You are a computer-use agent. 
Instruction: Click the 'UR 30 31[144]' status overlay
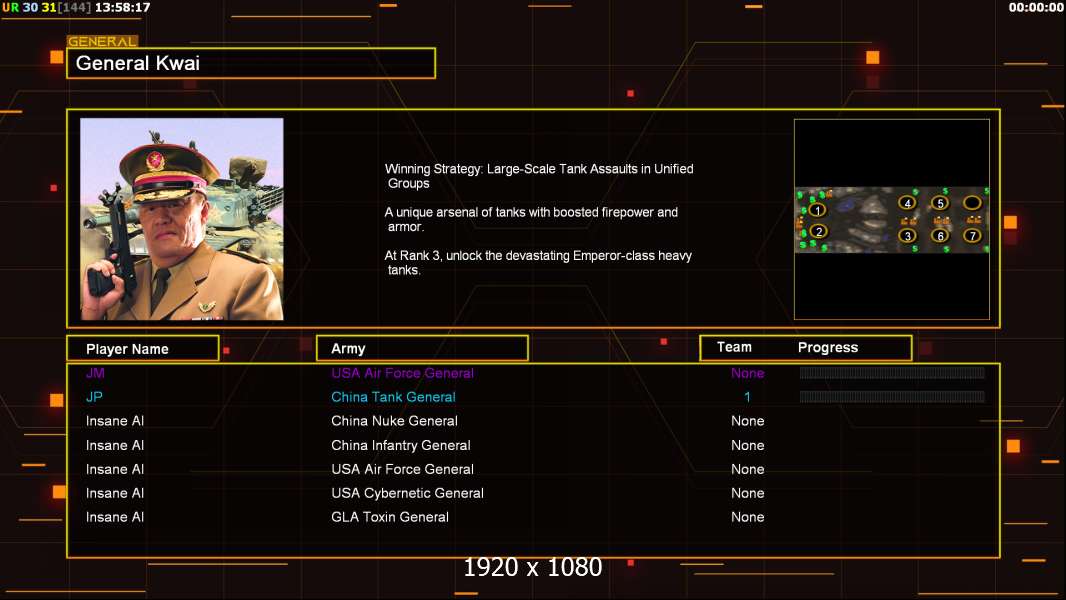(46, 7)
